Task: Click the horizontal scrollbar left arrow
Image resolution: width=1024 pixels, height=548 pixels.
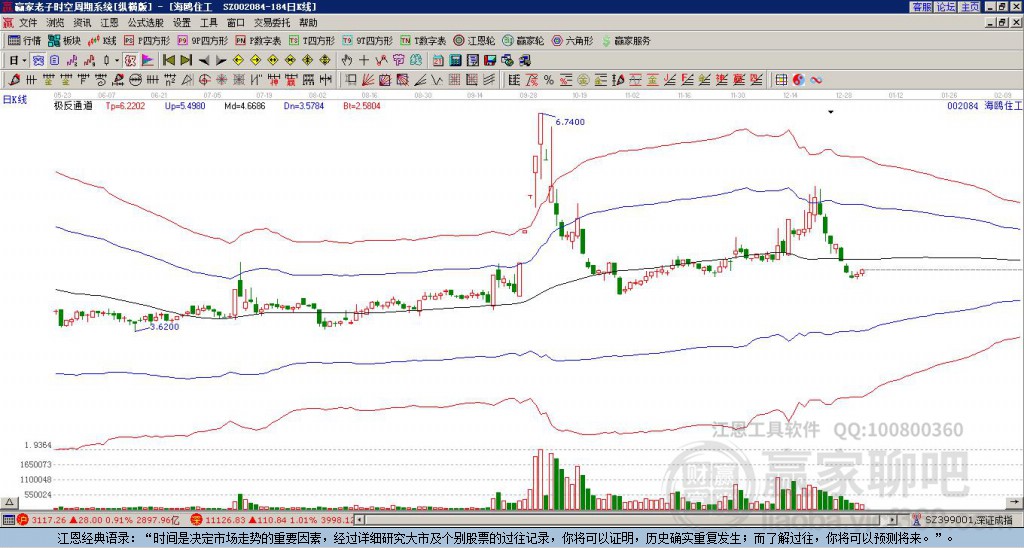Action: coord(359,520)
